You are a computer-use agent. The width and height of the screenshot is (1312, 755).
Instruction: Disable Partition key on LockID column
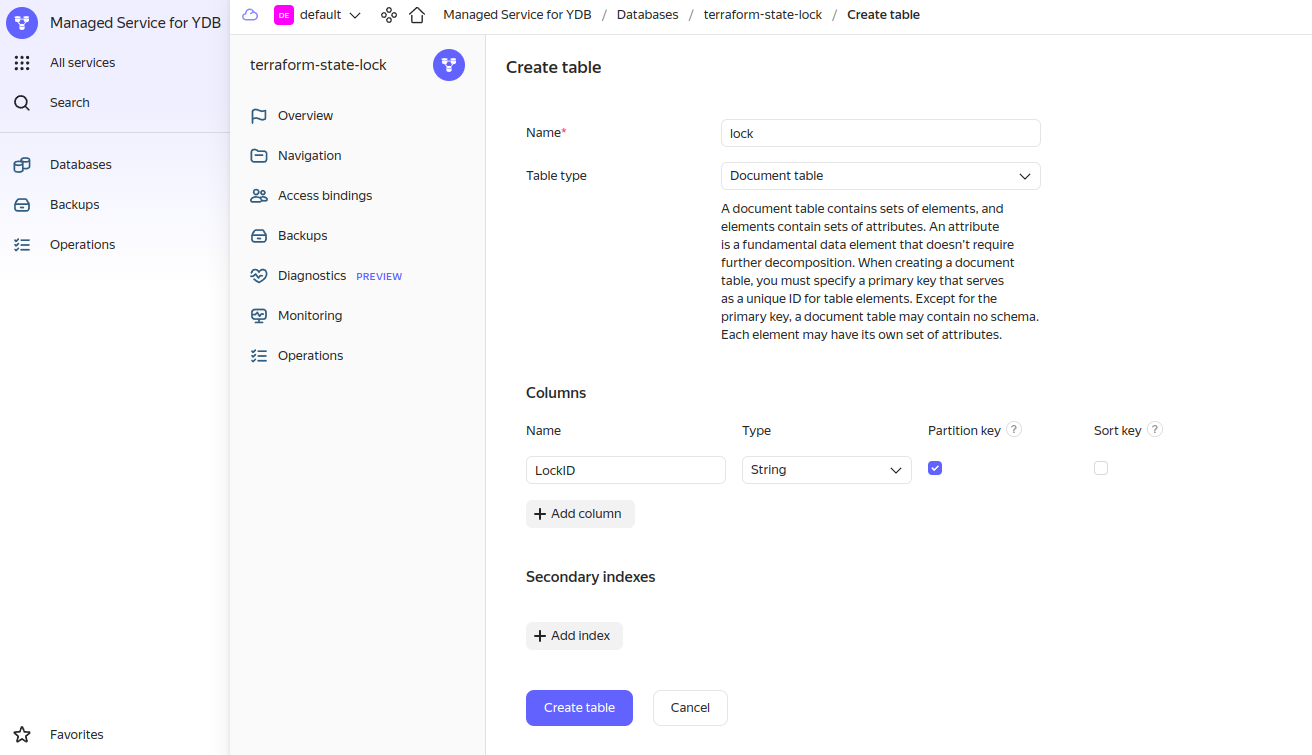point(935,467)
